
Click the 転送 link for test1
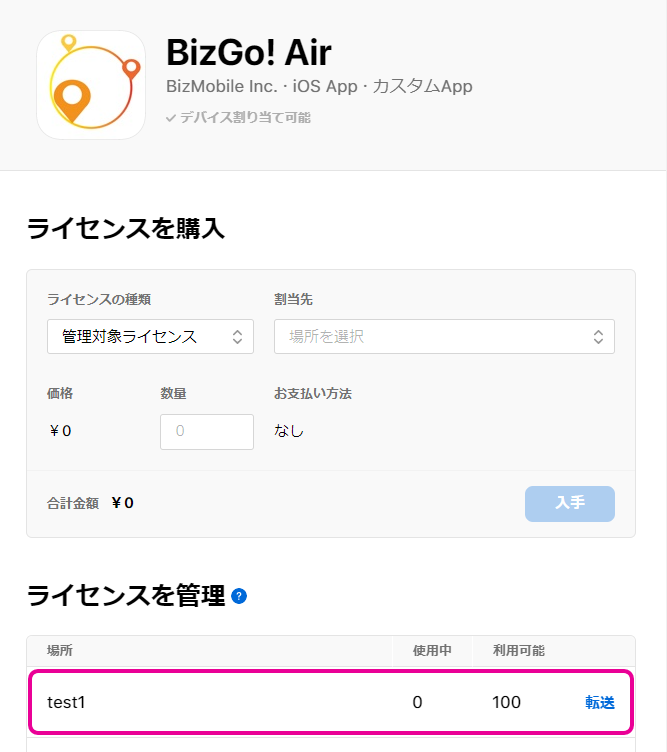point(600,702)
